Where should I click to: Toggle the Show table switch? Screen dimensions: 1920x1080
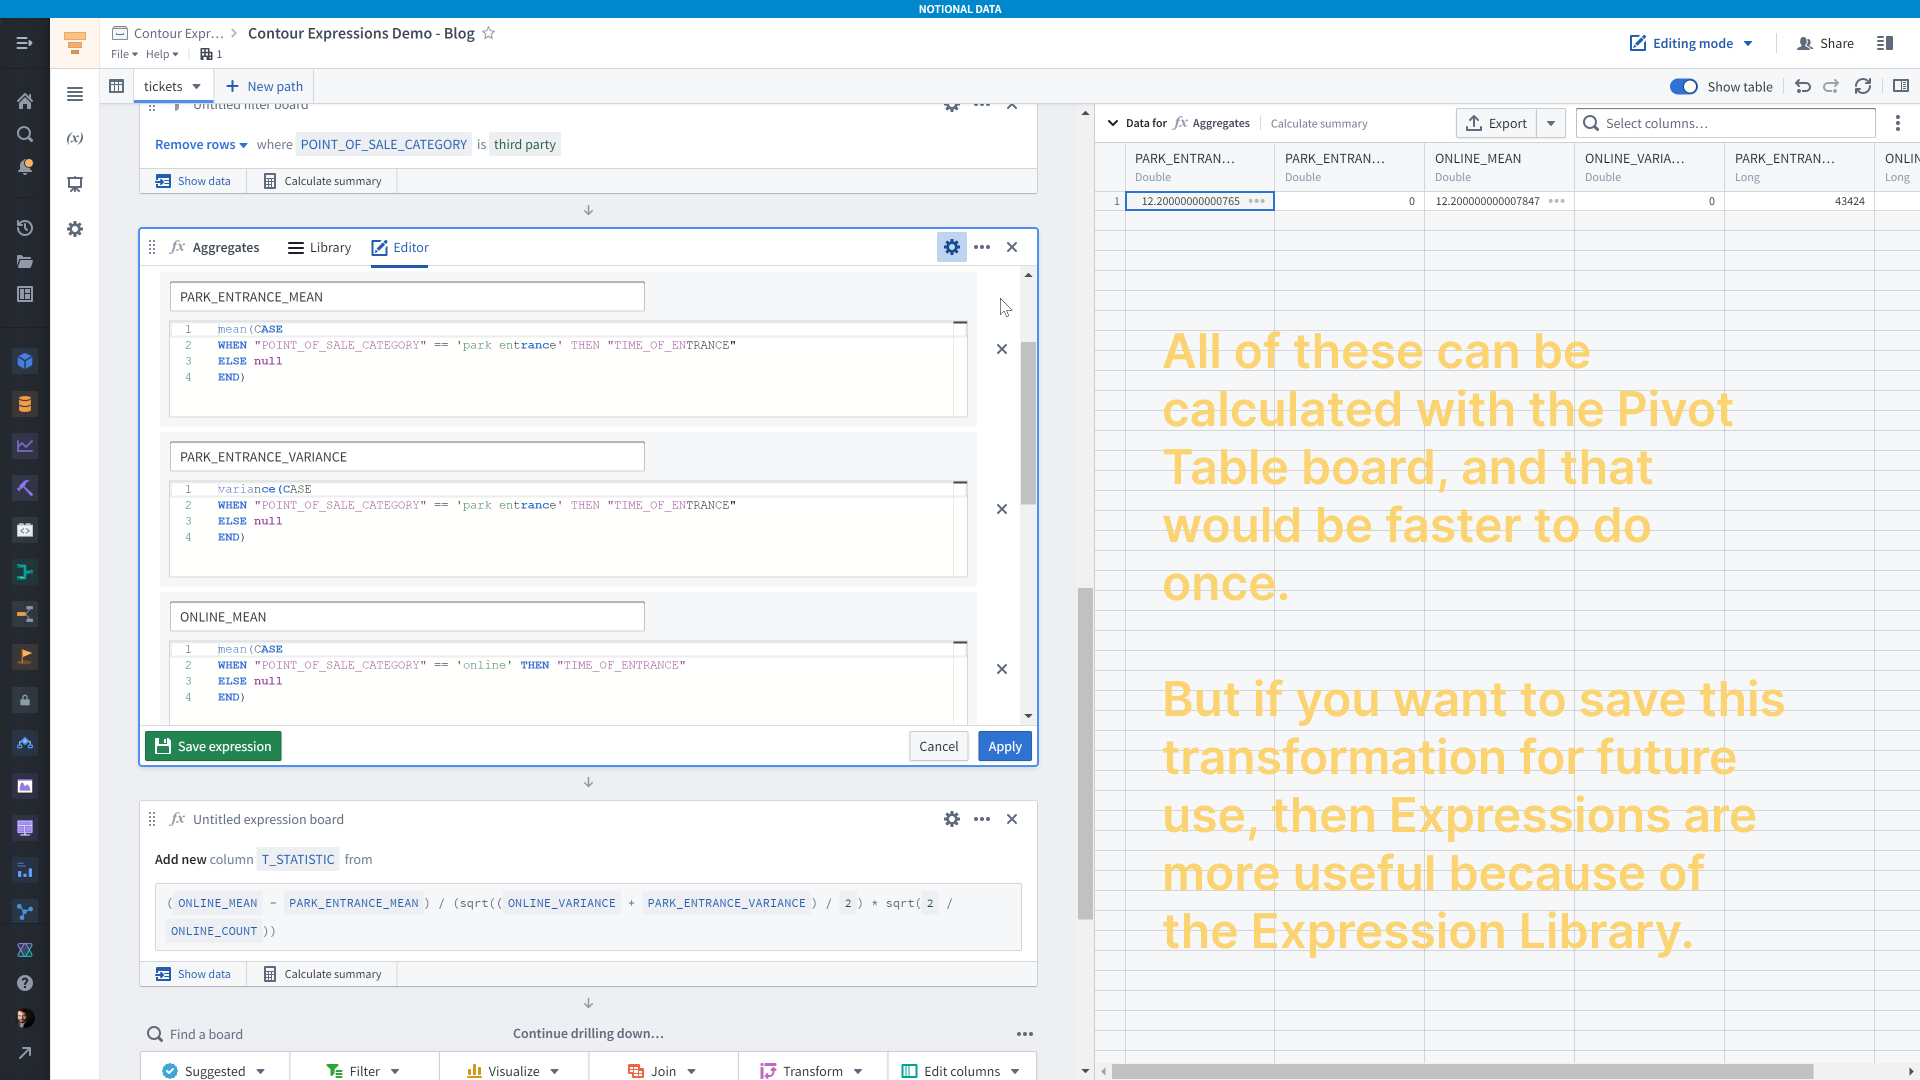1684,86
